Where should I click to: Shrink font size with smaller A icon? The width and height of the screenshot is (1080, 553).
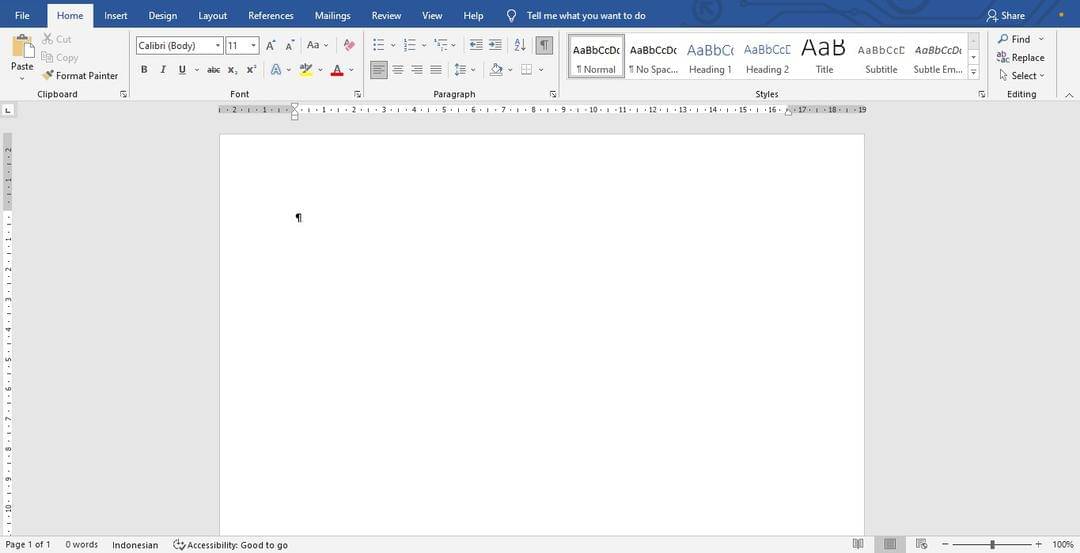(289, 45)
